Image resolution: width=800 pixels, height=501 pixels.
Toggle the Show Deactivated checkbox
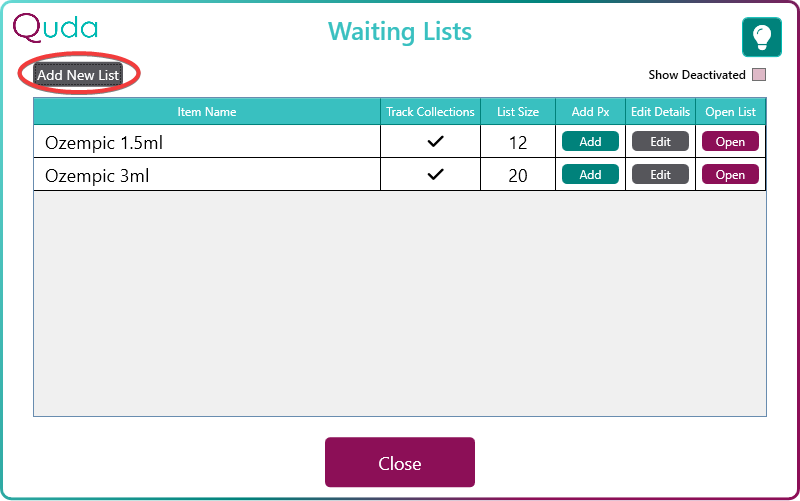(759, 75)
